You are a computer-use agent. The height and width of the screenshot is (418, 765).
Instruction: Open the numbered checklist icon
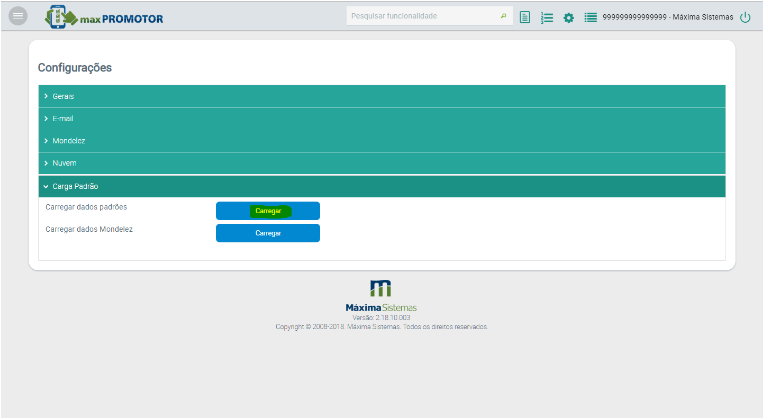[x=547, y=18]
